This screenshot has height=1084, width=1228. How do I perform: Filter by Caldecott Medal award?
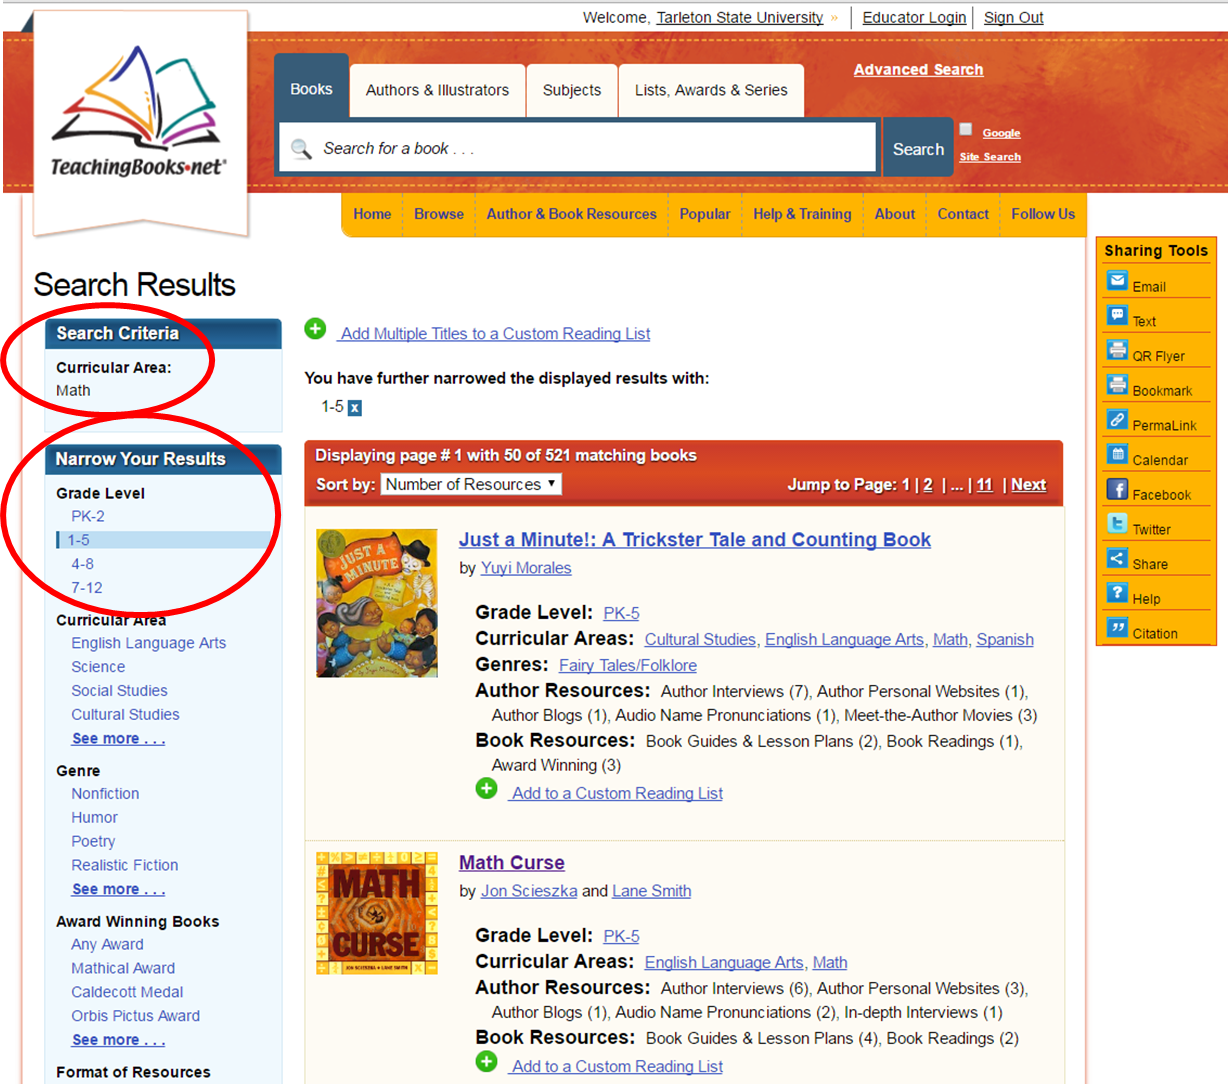coord(127,992)
